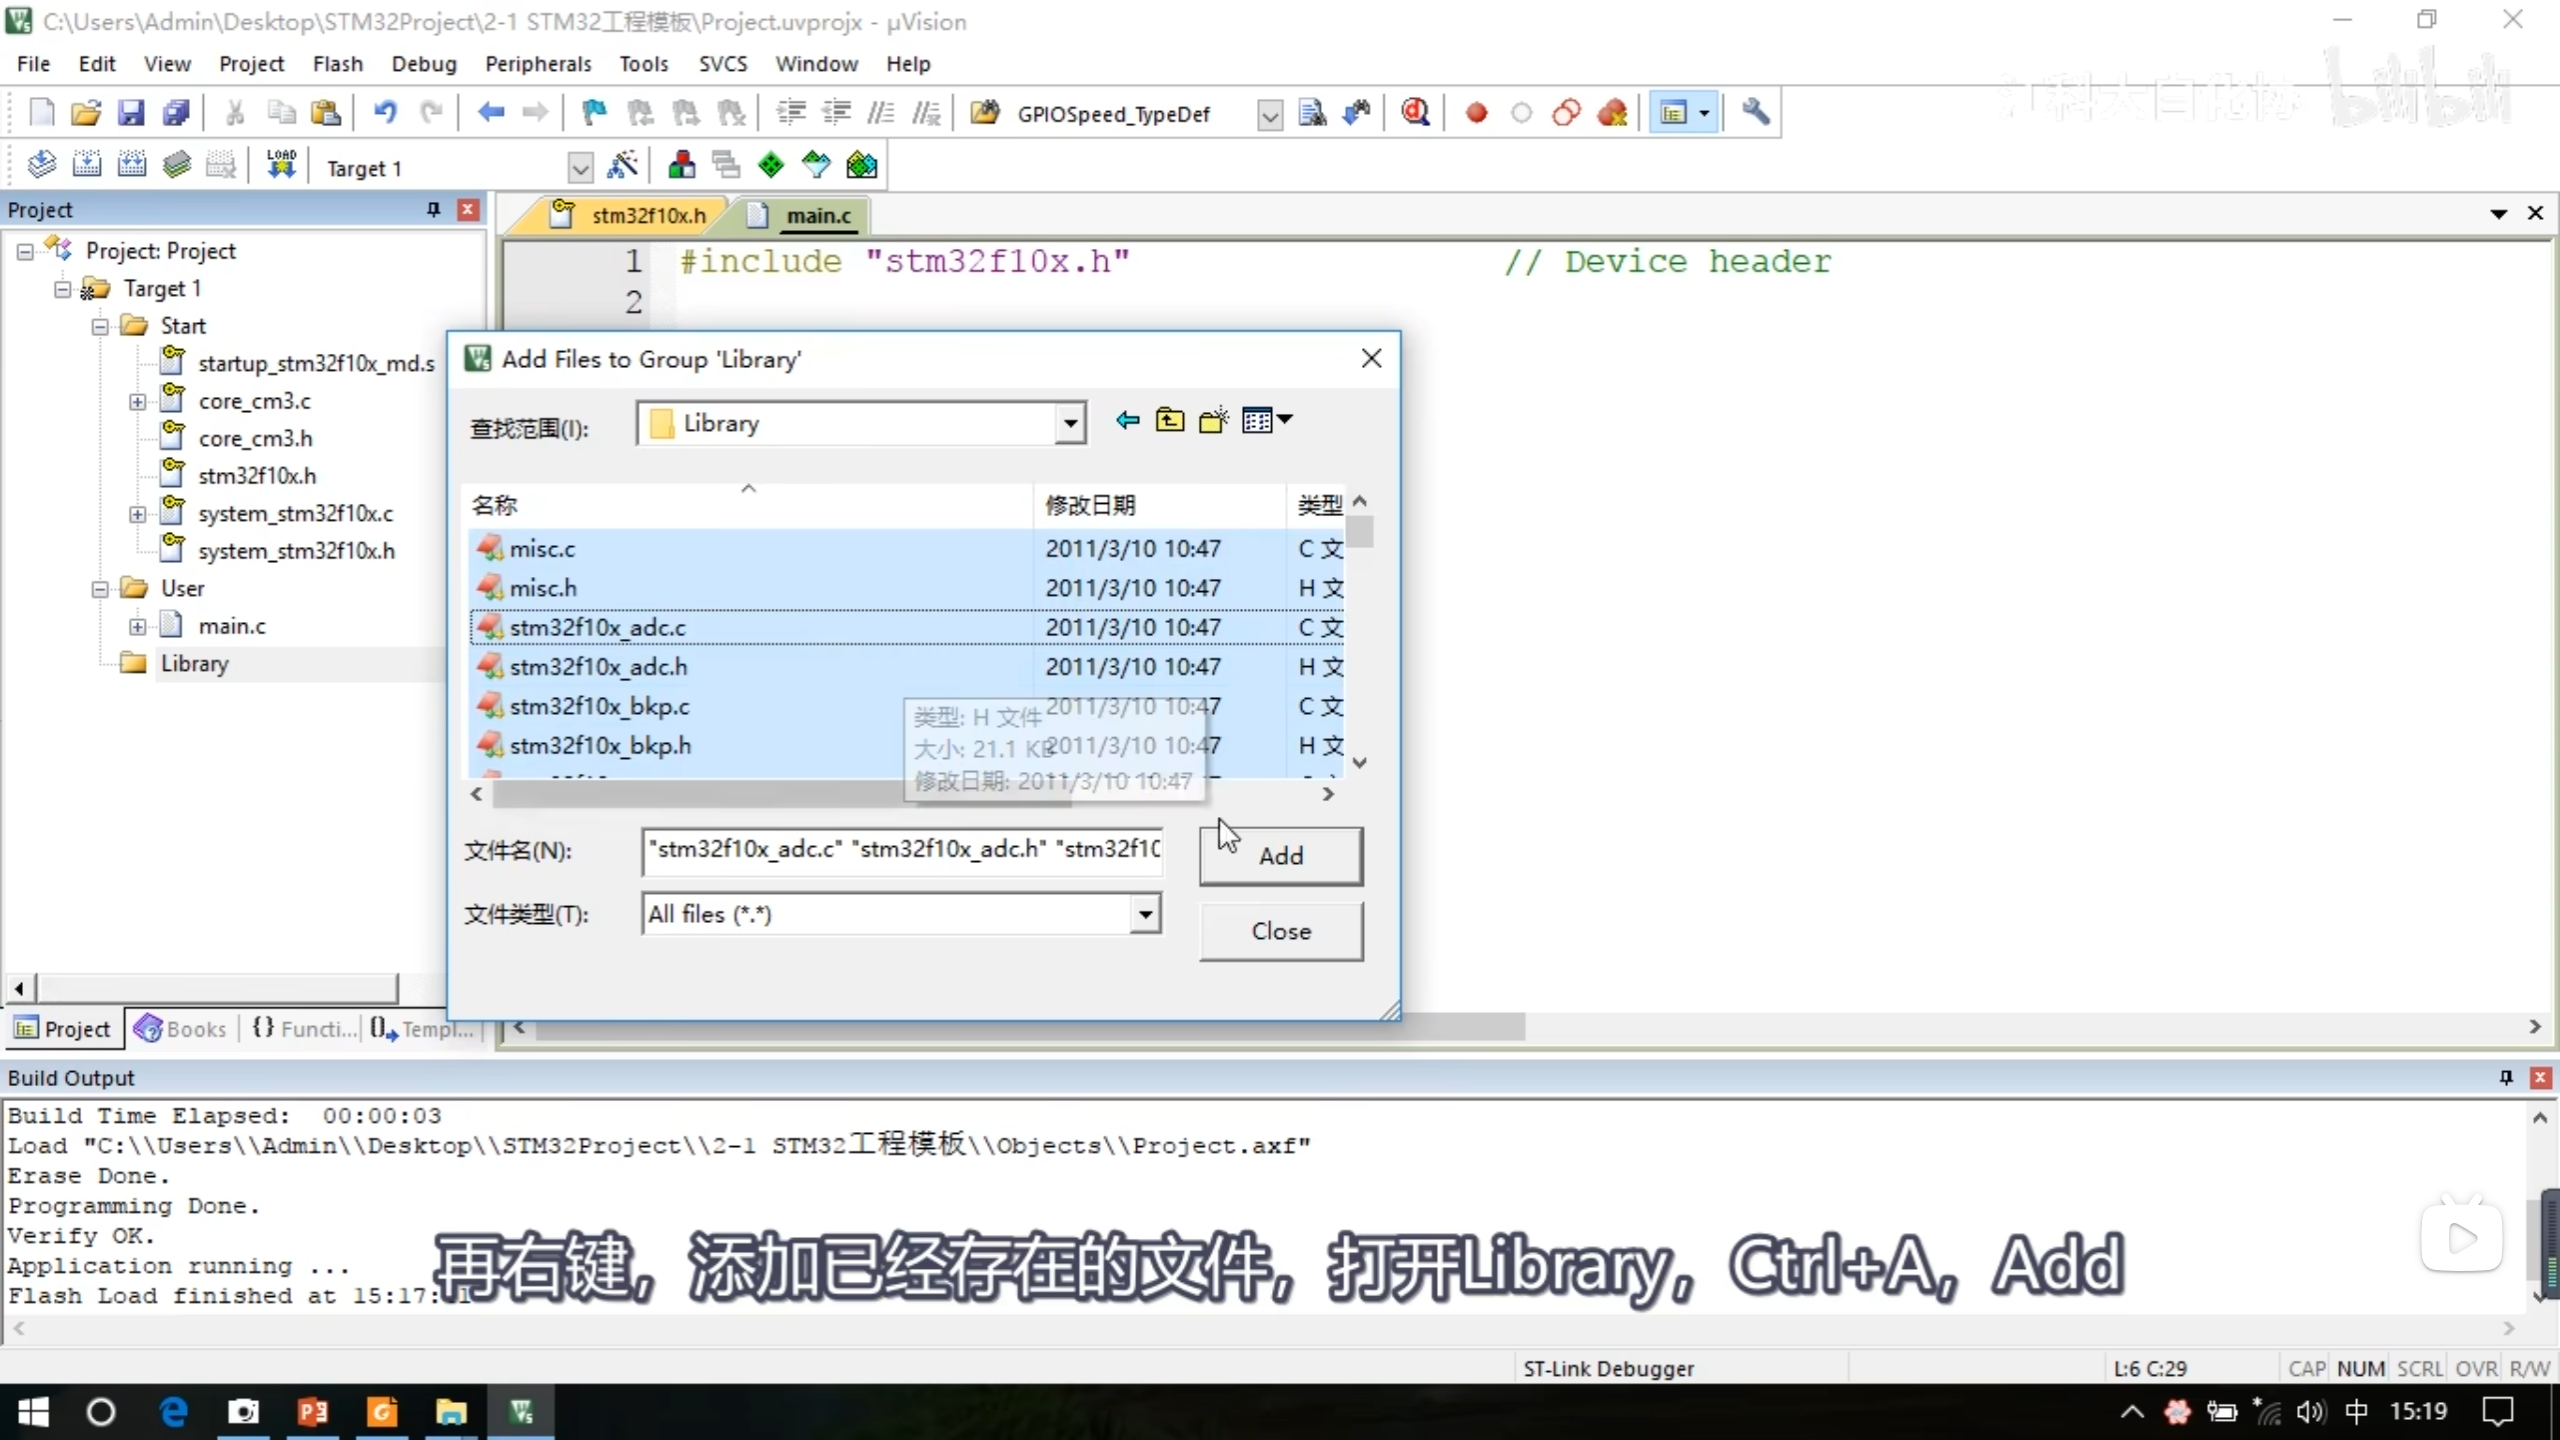Click the Add button in the dialog
The width and height of the screenshot is (2560, 1440).
click(1280, 856)
